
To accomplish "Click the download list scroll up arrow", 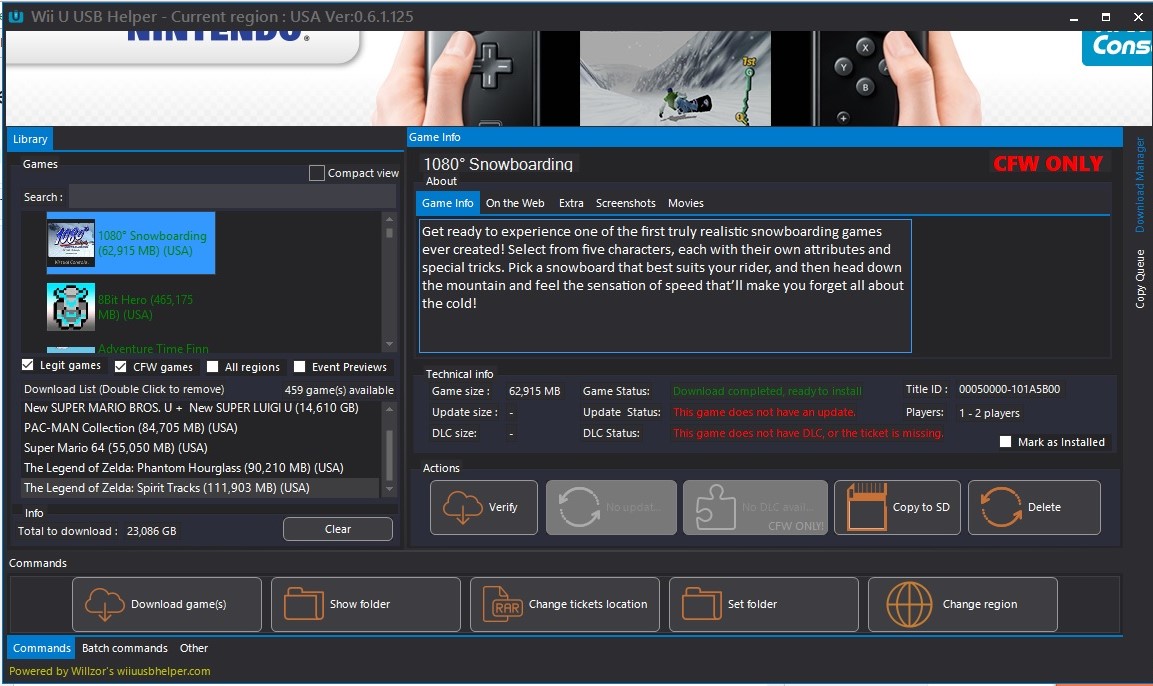I will pyautogui.click(x=389, y=408).
